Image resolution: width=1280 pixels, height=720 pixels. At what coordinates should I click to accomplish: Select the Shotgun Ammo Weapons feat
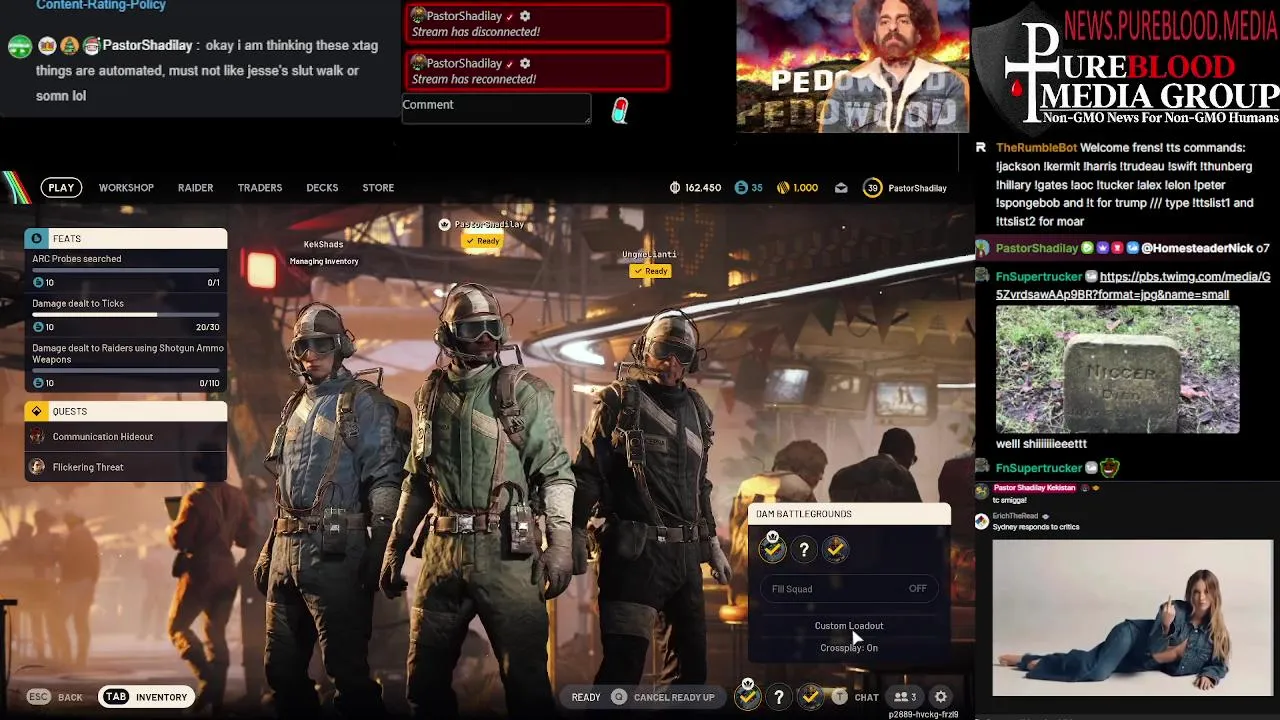click(x=126, y=365)
